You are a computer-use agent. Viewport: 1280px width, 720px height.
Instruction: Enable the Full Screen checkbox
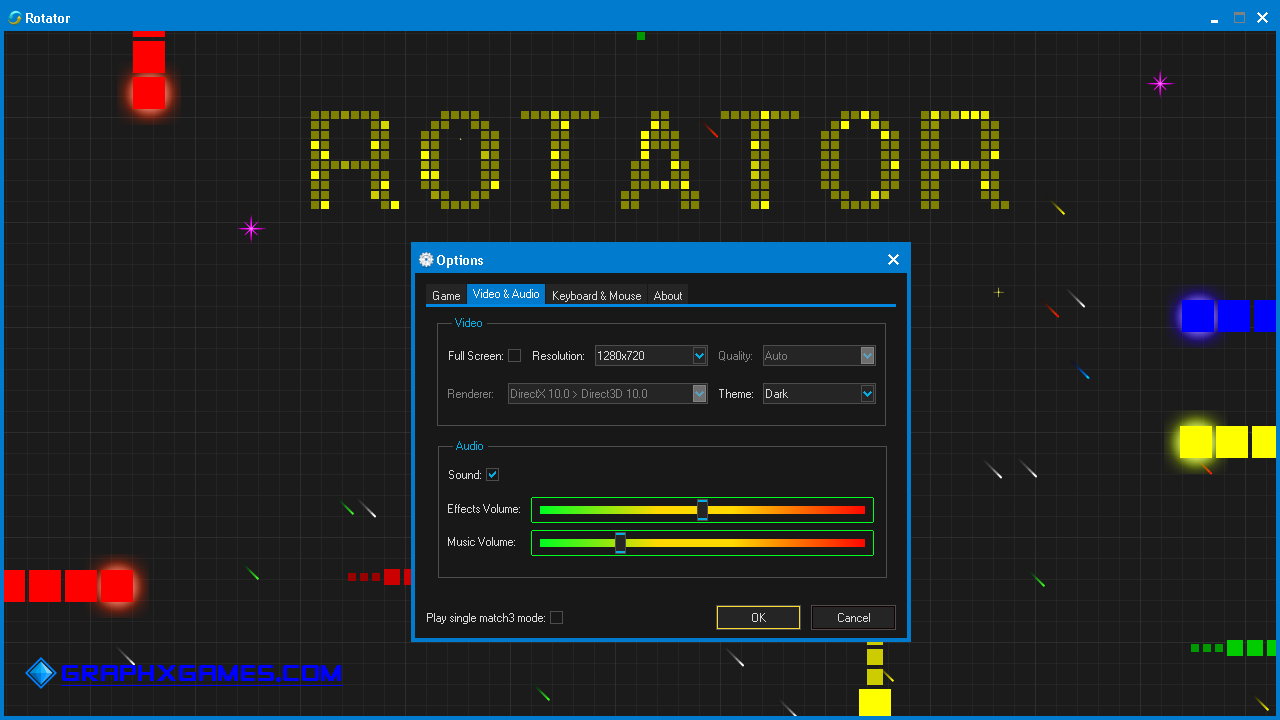click(514, 356)
